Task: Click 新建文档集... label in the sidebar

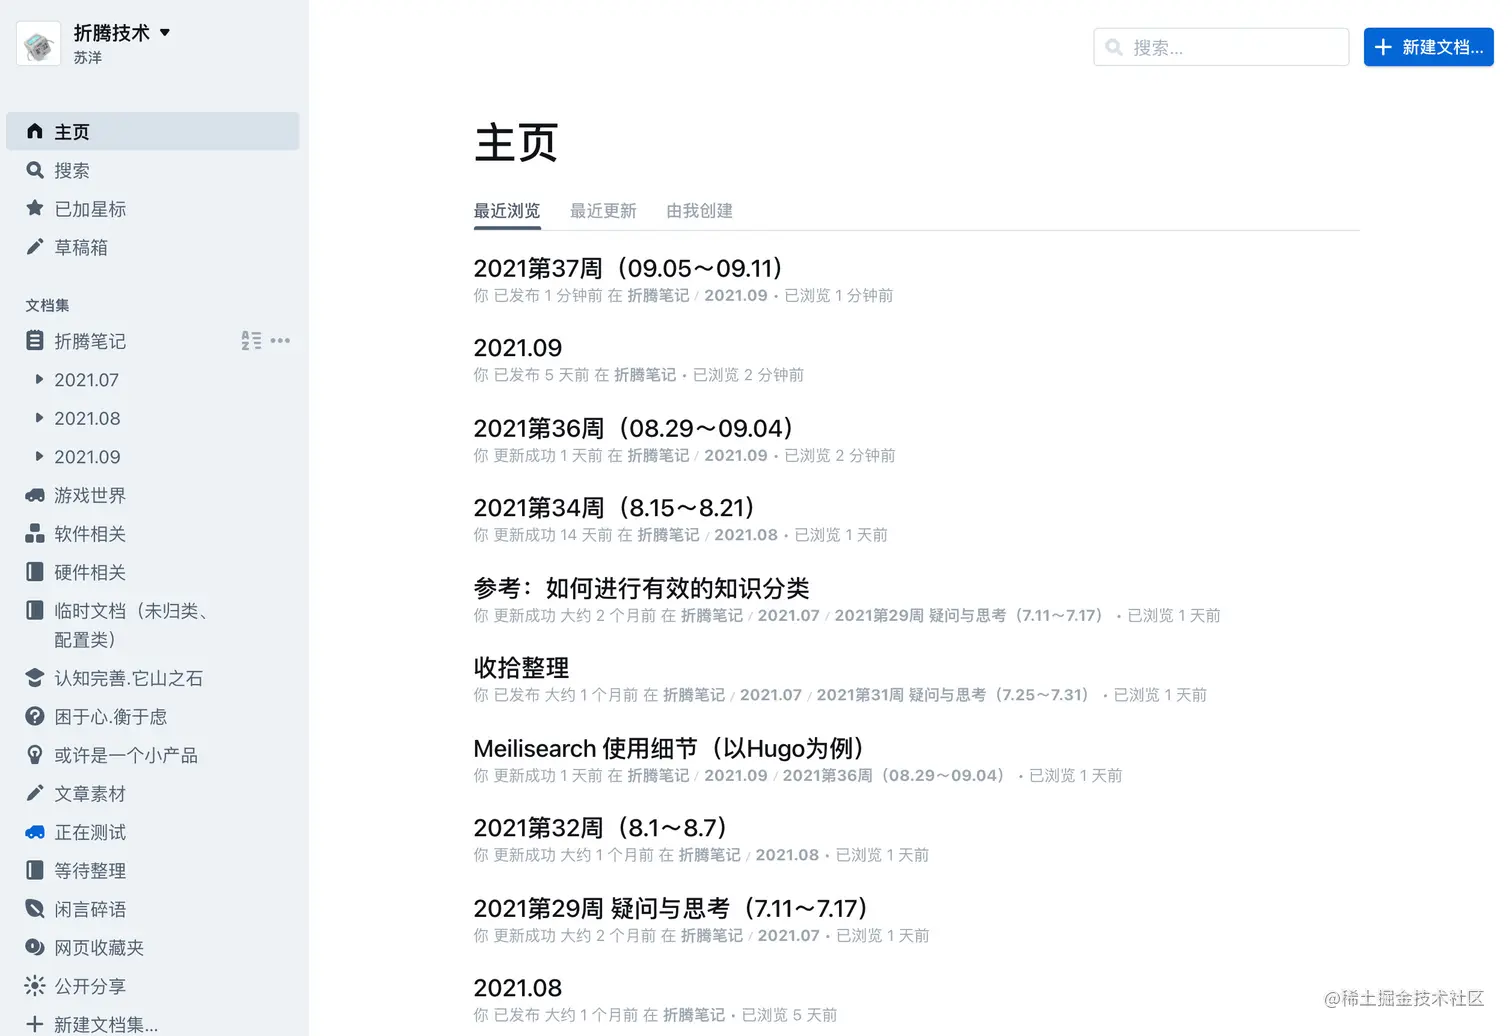Action: (x=106, y=1024)
